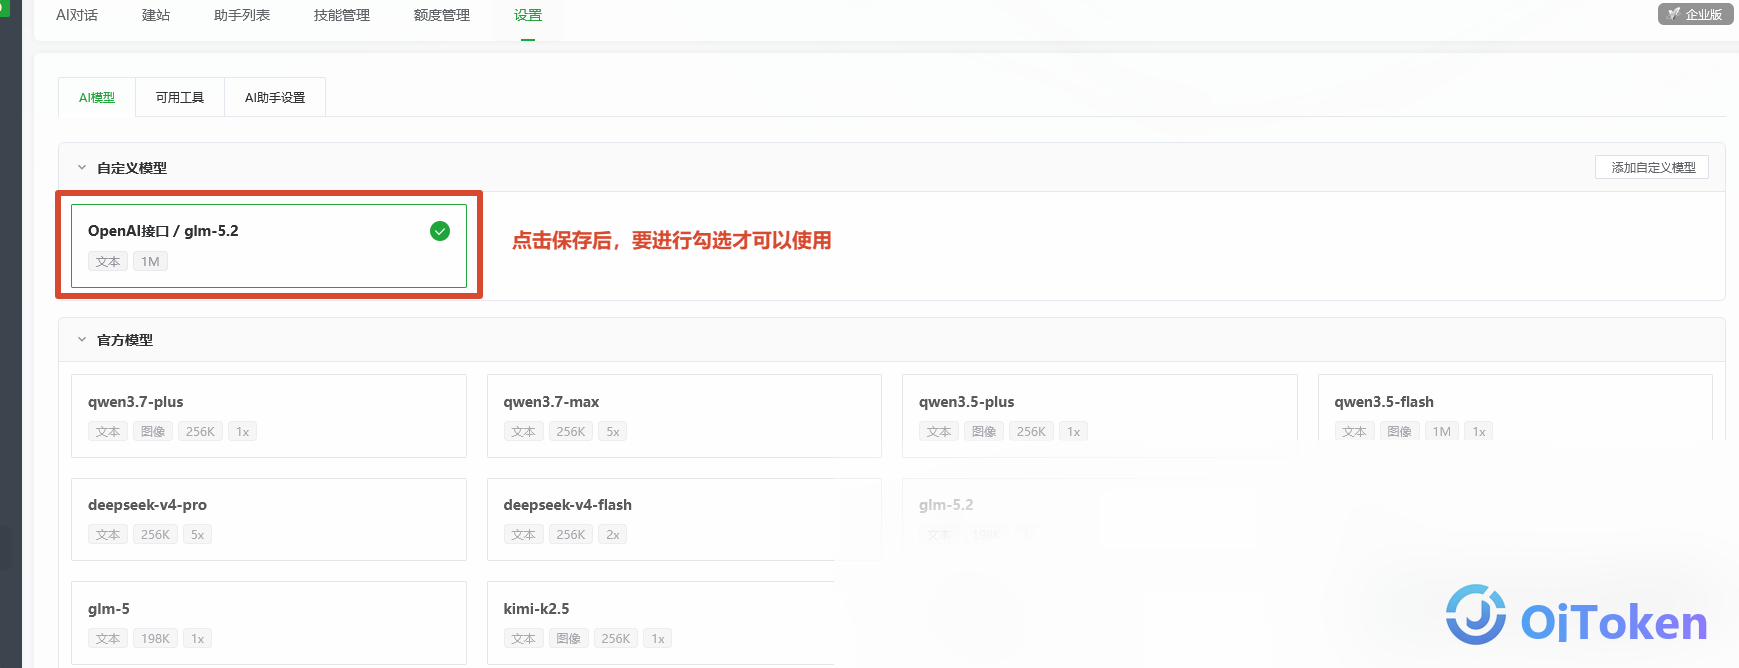This screenshot has height=668, width=1739.
Task: Go to the 建站 navigation tab
Action: click(156, 15)
